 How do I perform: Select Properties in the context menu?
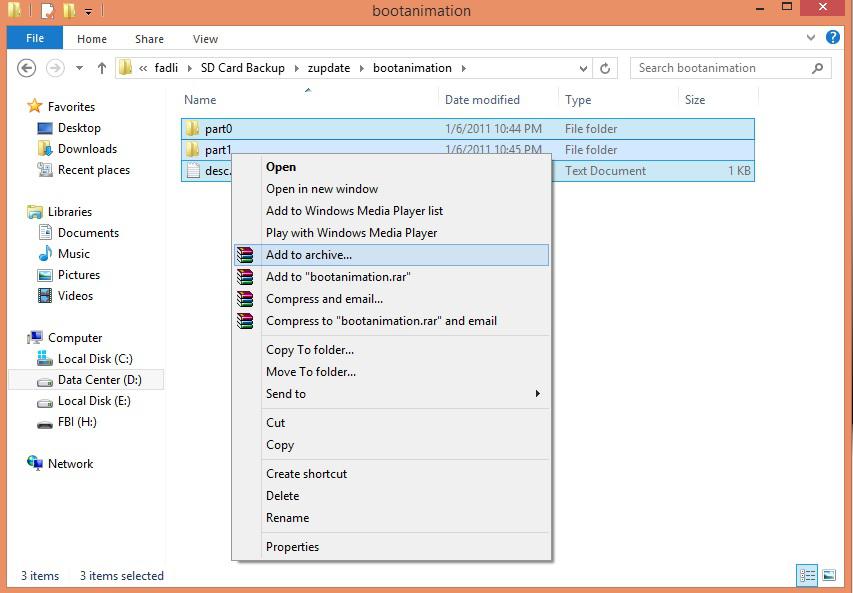coord(292,547)
